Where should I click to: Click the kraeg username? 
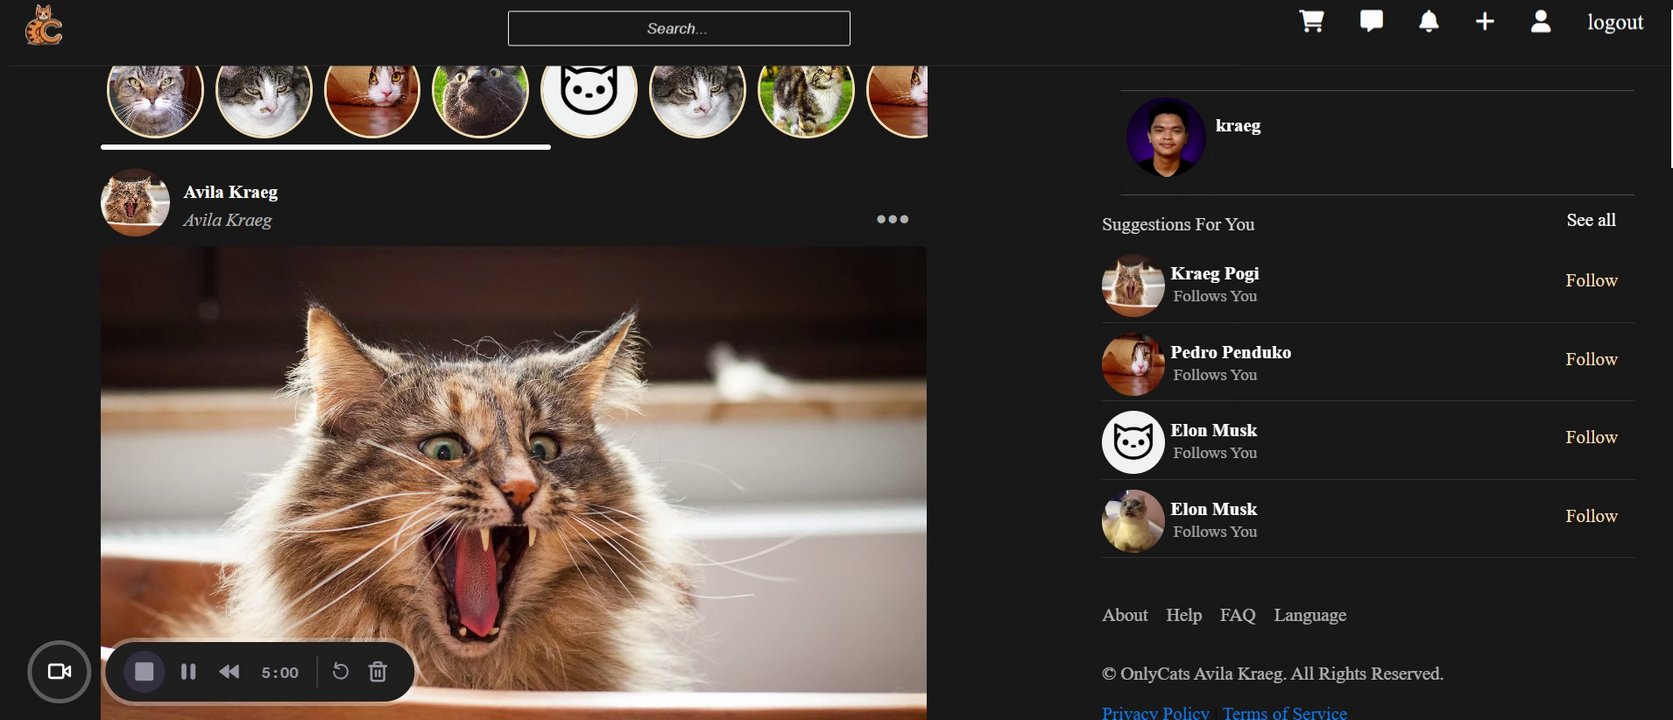[x=1238, y=125]
